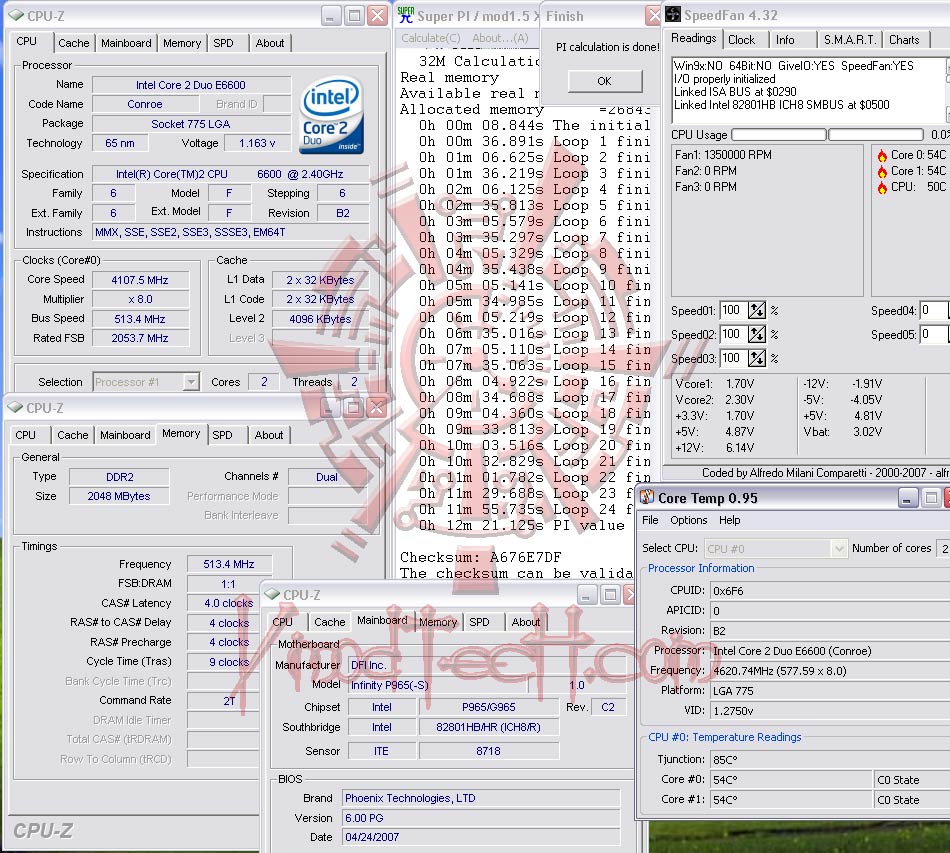Close the top CPU-Z window
The width and height of the screenshot is (950, 853).
pos(378,16)
